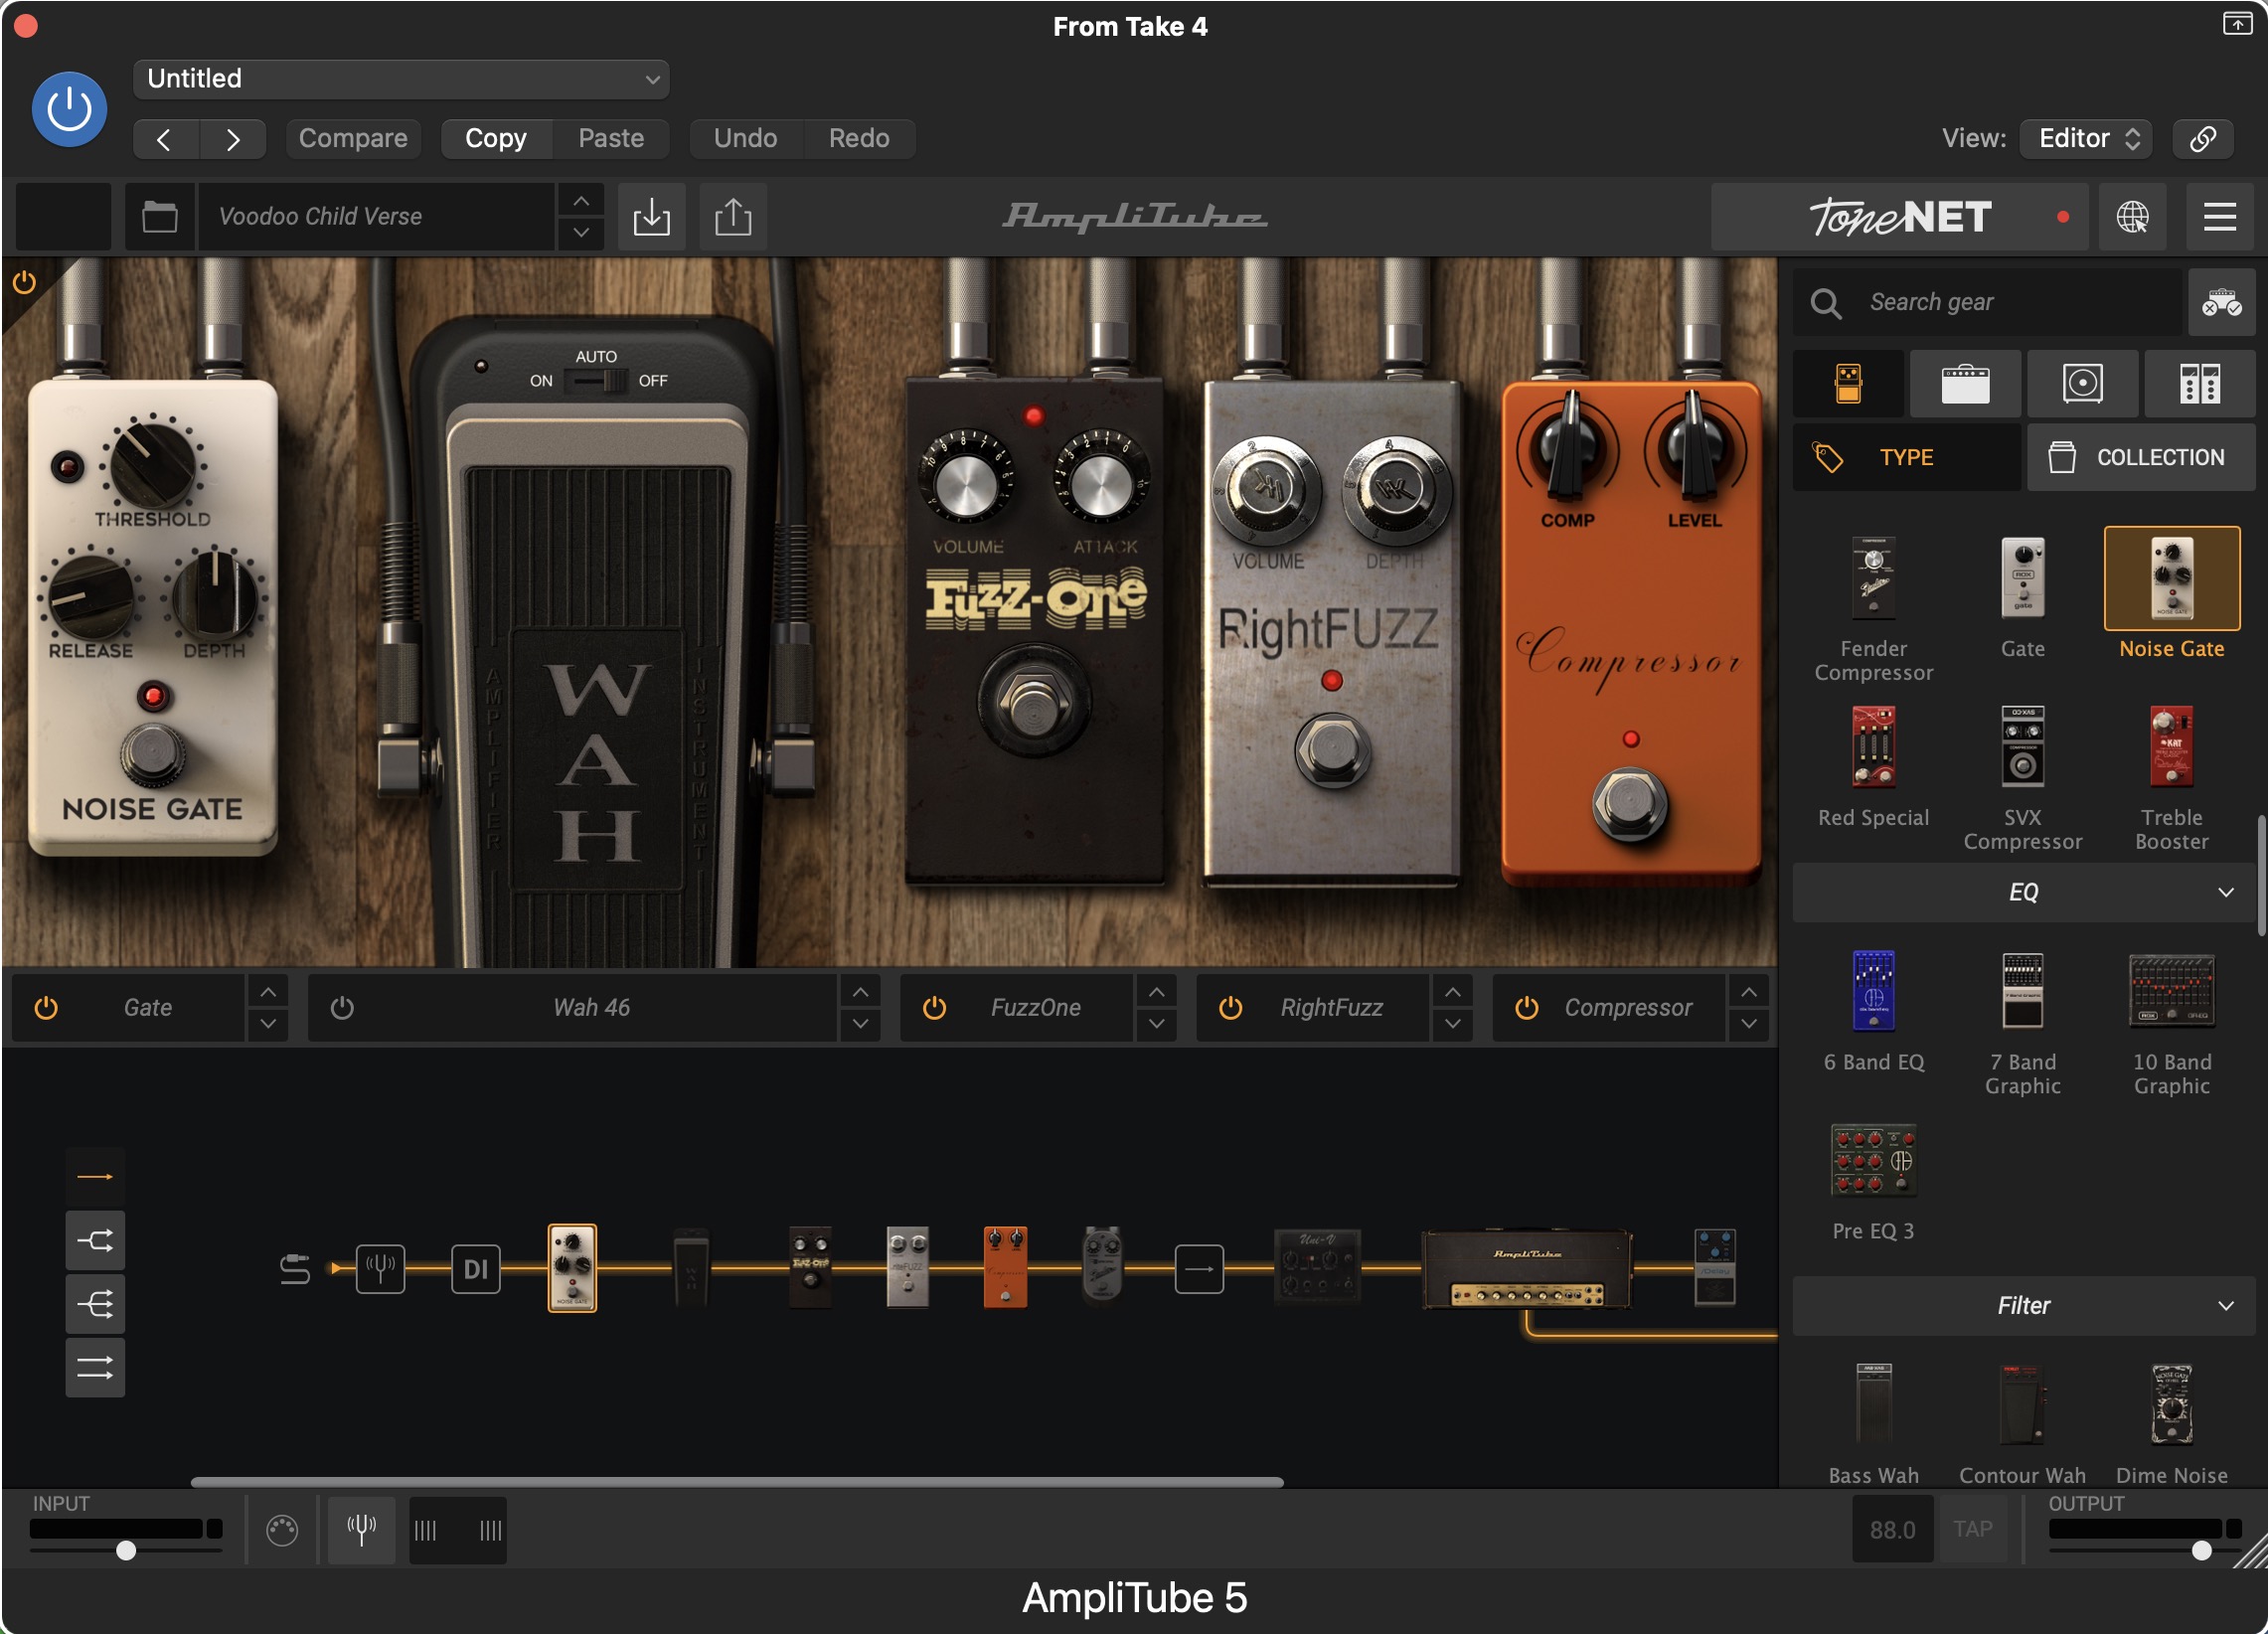The image size is (2268, 1634).
Task: Toggle FuzzOne slot power button
Action: (934, 1007)
